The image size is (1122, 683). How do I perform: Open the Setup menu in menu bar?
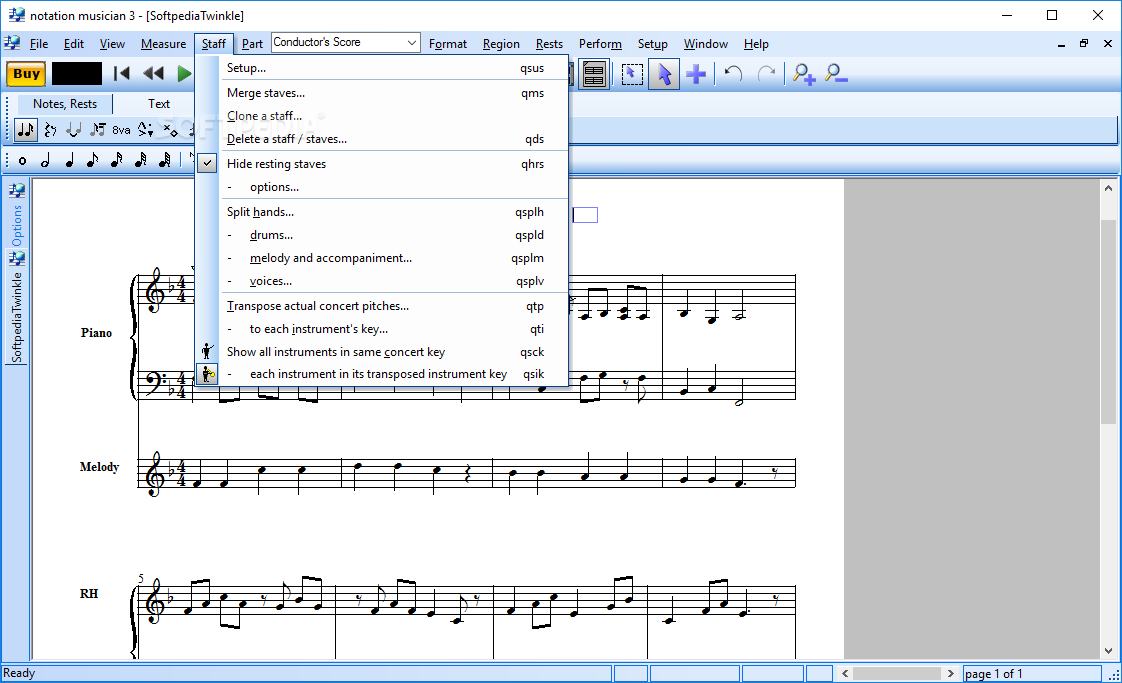pyautogui.click(x=653, y=44)
